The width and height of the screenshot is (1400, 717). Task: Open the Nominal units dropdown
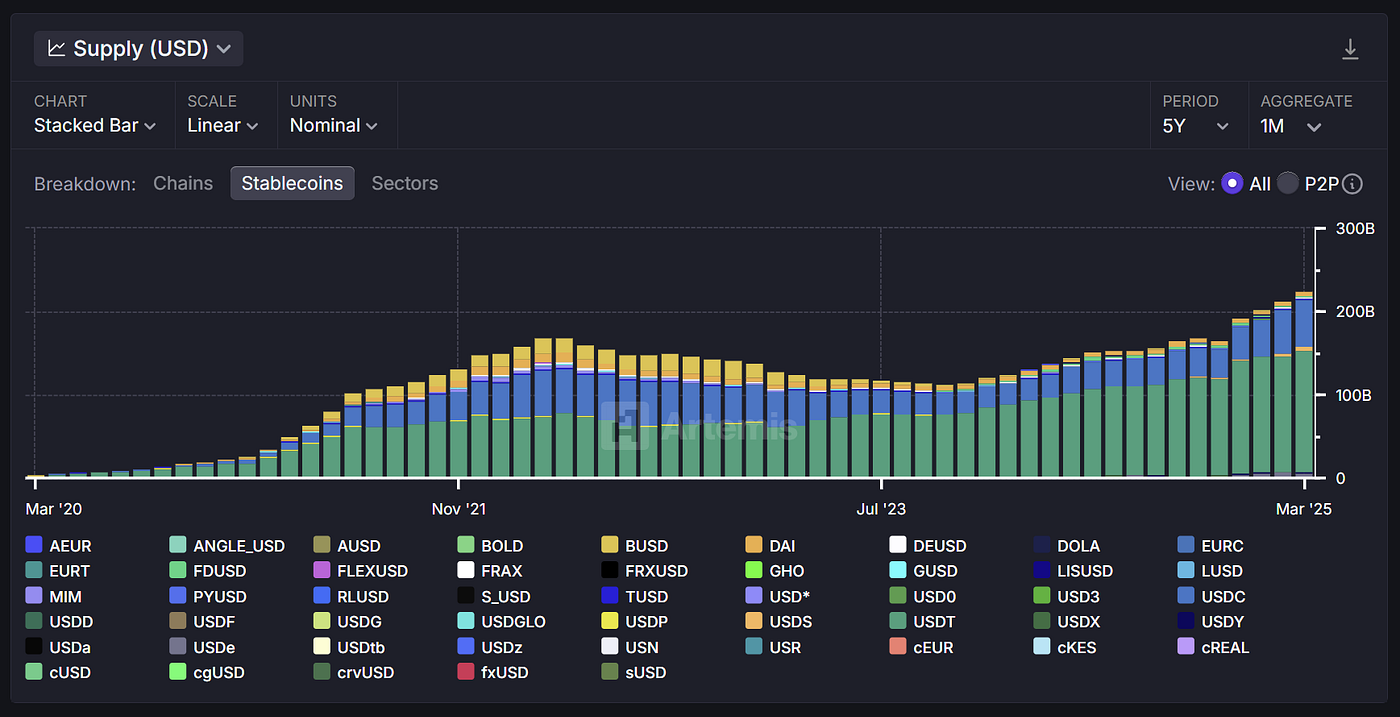[x=334, y=125]
